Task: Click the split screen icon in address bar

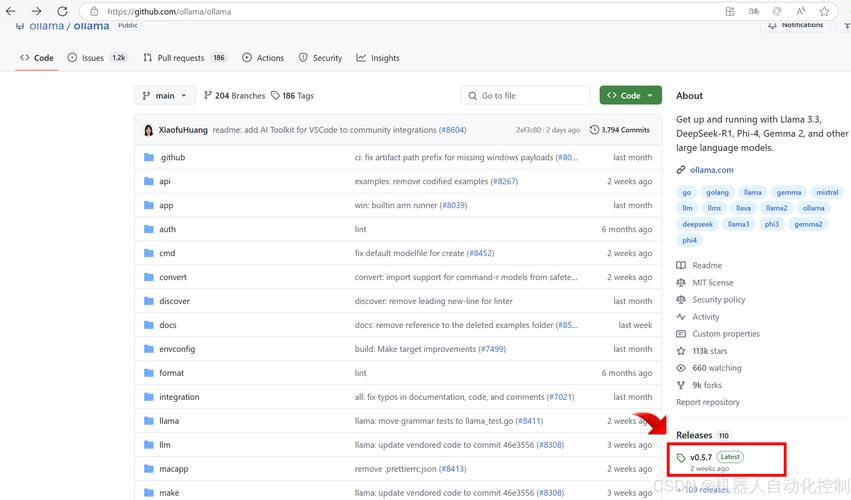Action: pyautogui.click(x=730, y=11)
